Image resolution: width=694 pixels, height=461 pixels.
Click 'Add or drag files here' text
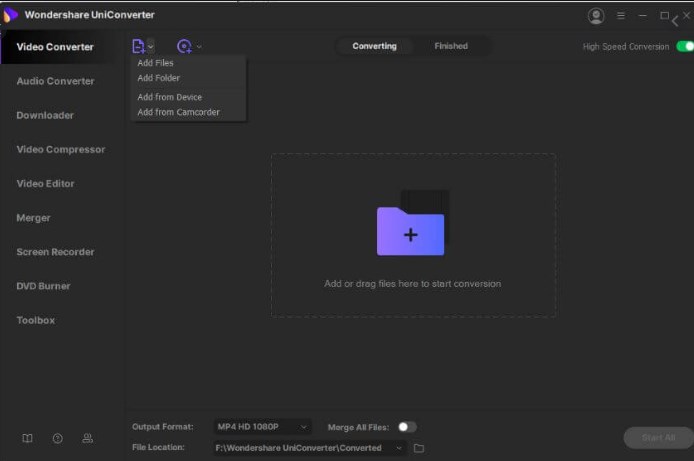413,284
